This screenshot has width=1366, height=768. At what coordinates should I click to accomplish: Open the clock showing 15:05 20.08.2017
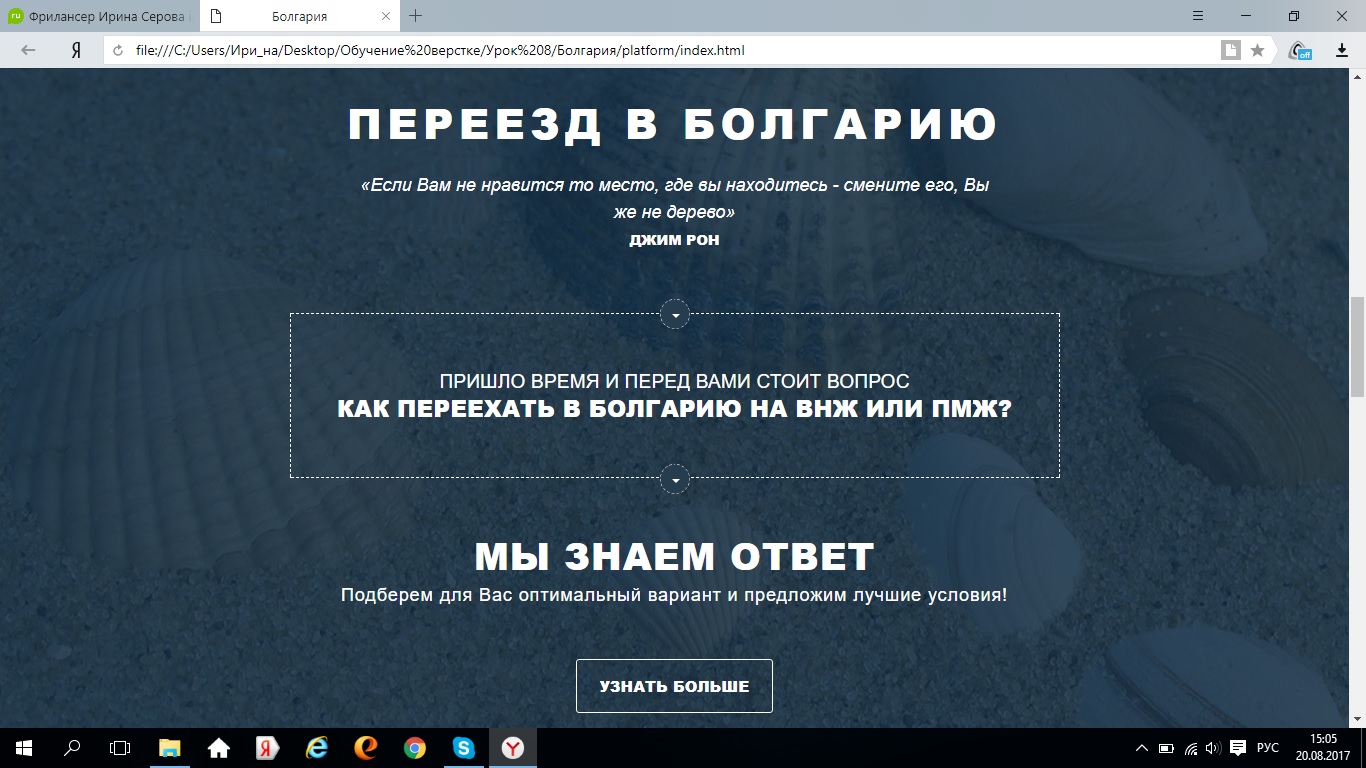(x=1322, y=748)
